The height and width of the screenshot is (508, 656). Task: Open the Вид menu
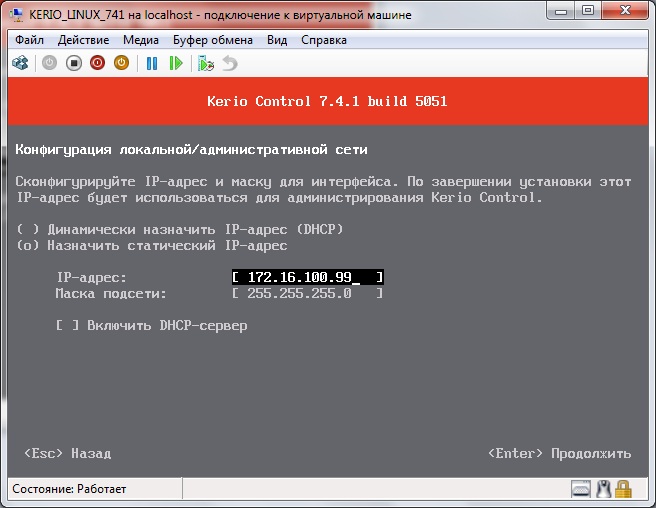point(277,40)
